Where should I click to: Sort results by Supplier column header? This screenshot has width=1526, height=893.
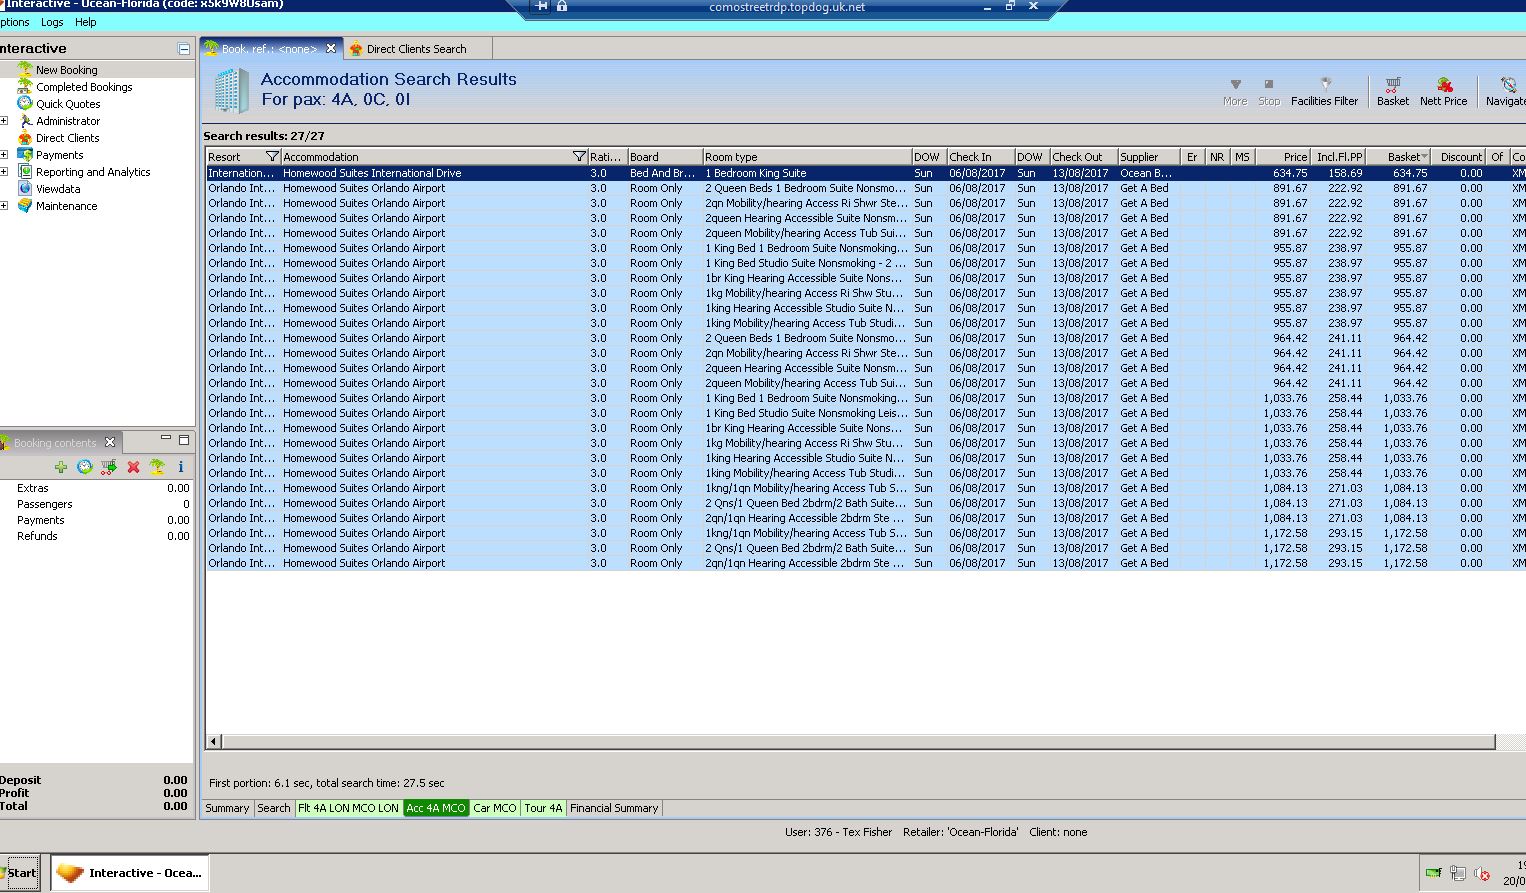pos(1148,157)
